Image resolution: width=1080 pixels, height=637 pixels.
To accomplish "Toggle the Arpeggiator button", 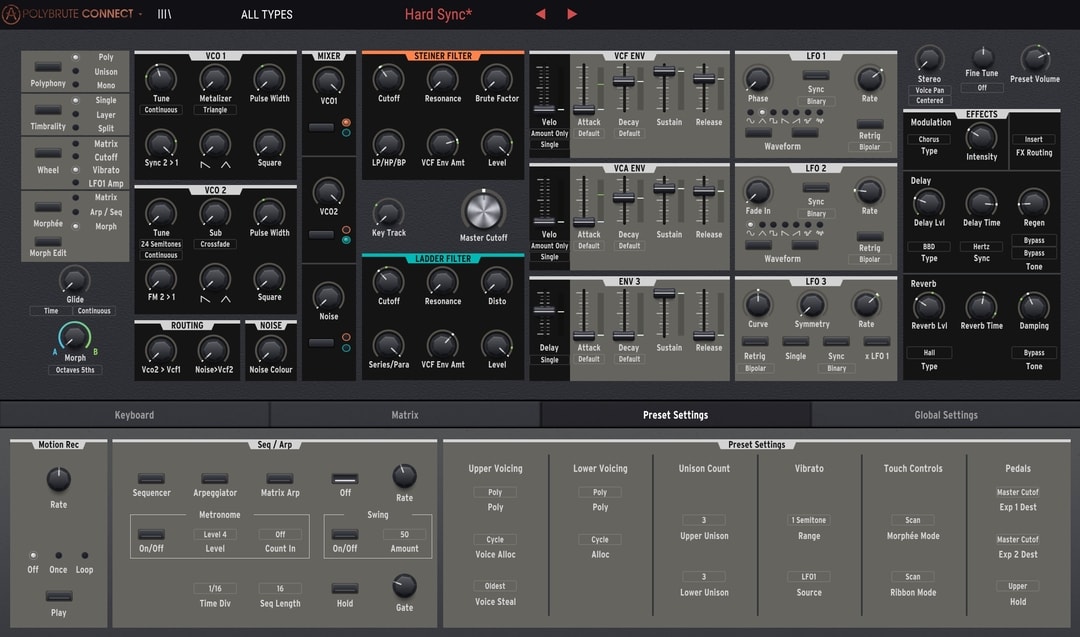I will click(x=215, y=479).
